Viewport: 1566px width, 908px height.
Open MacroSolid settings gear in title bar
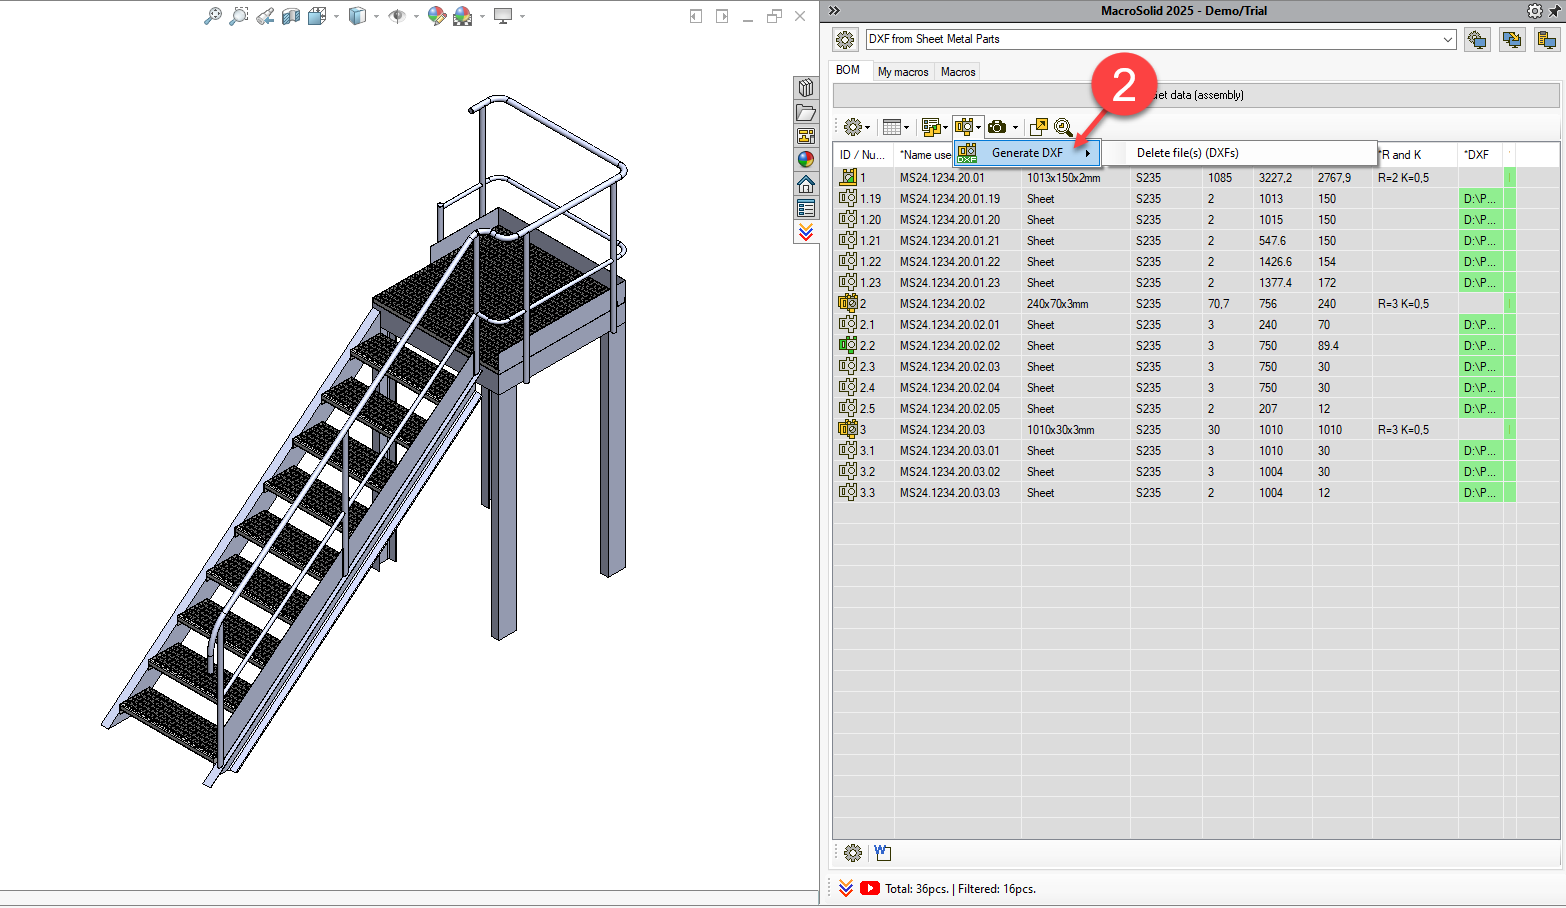pos(1535,11)
